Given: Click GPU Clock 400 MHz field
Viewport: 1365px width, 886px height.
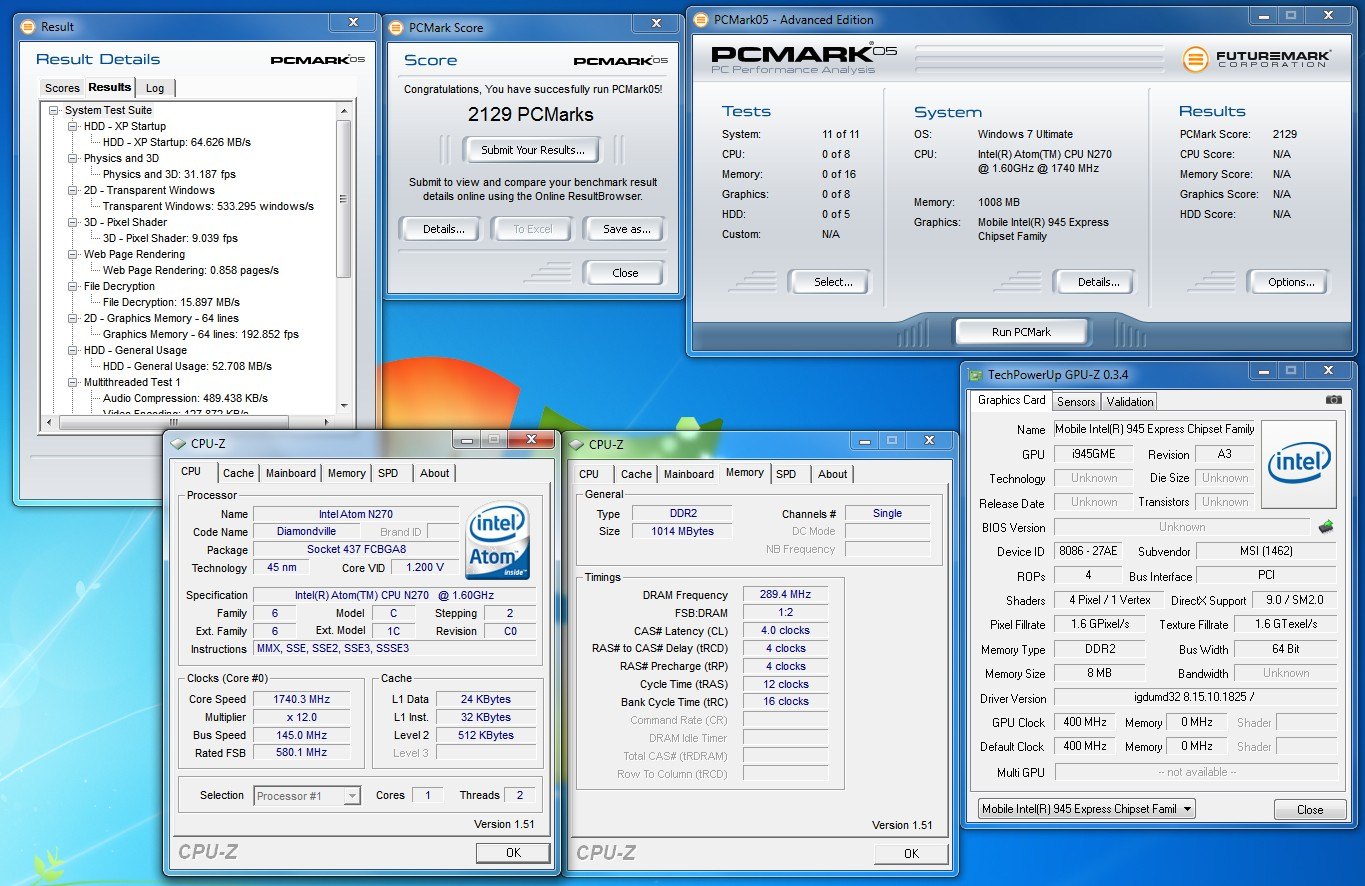Looking at the screenshot, I should click(1085, 723).
